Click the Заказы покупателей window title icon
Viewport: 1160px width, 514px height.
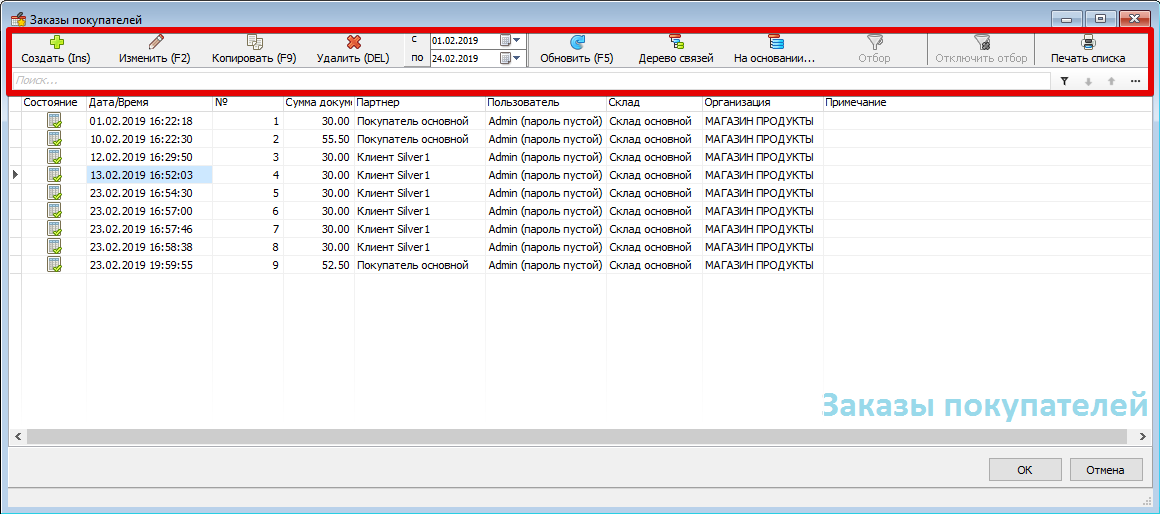[x=18, y=19]
